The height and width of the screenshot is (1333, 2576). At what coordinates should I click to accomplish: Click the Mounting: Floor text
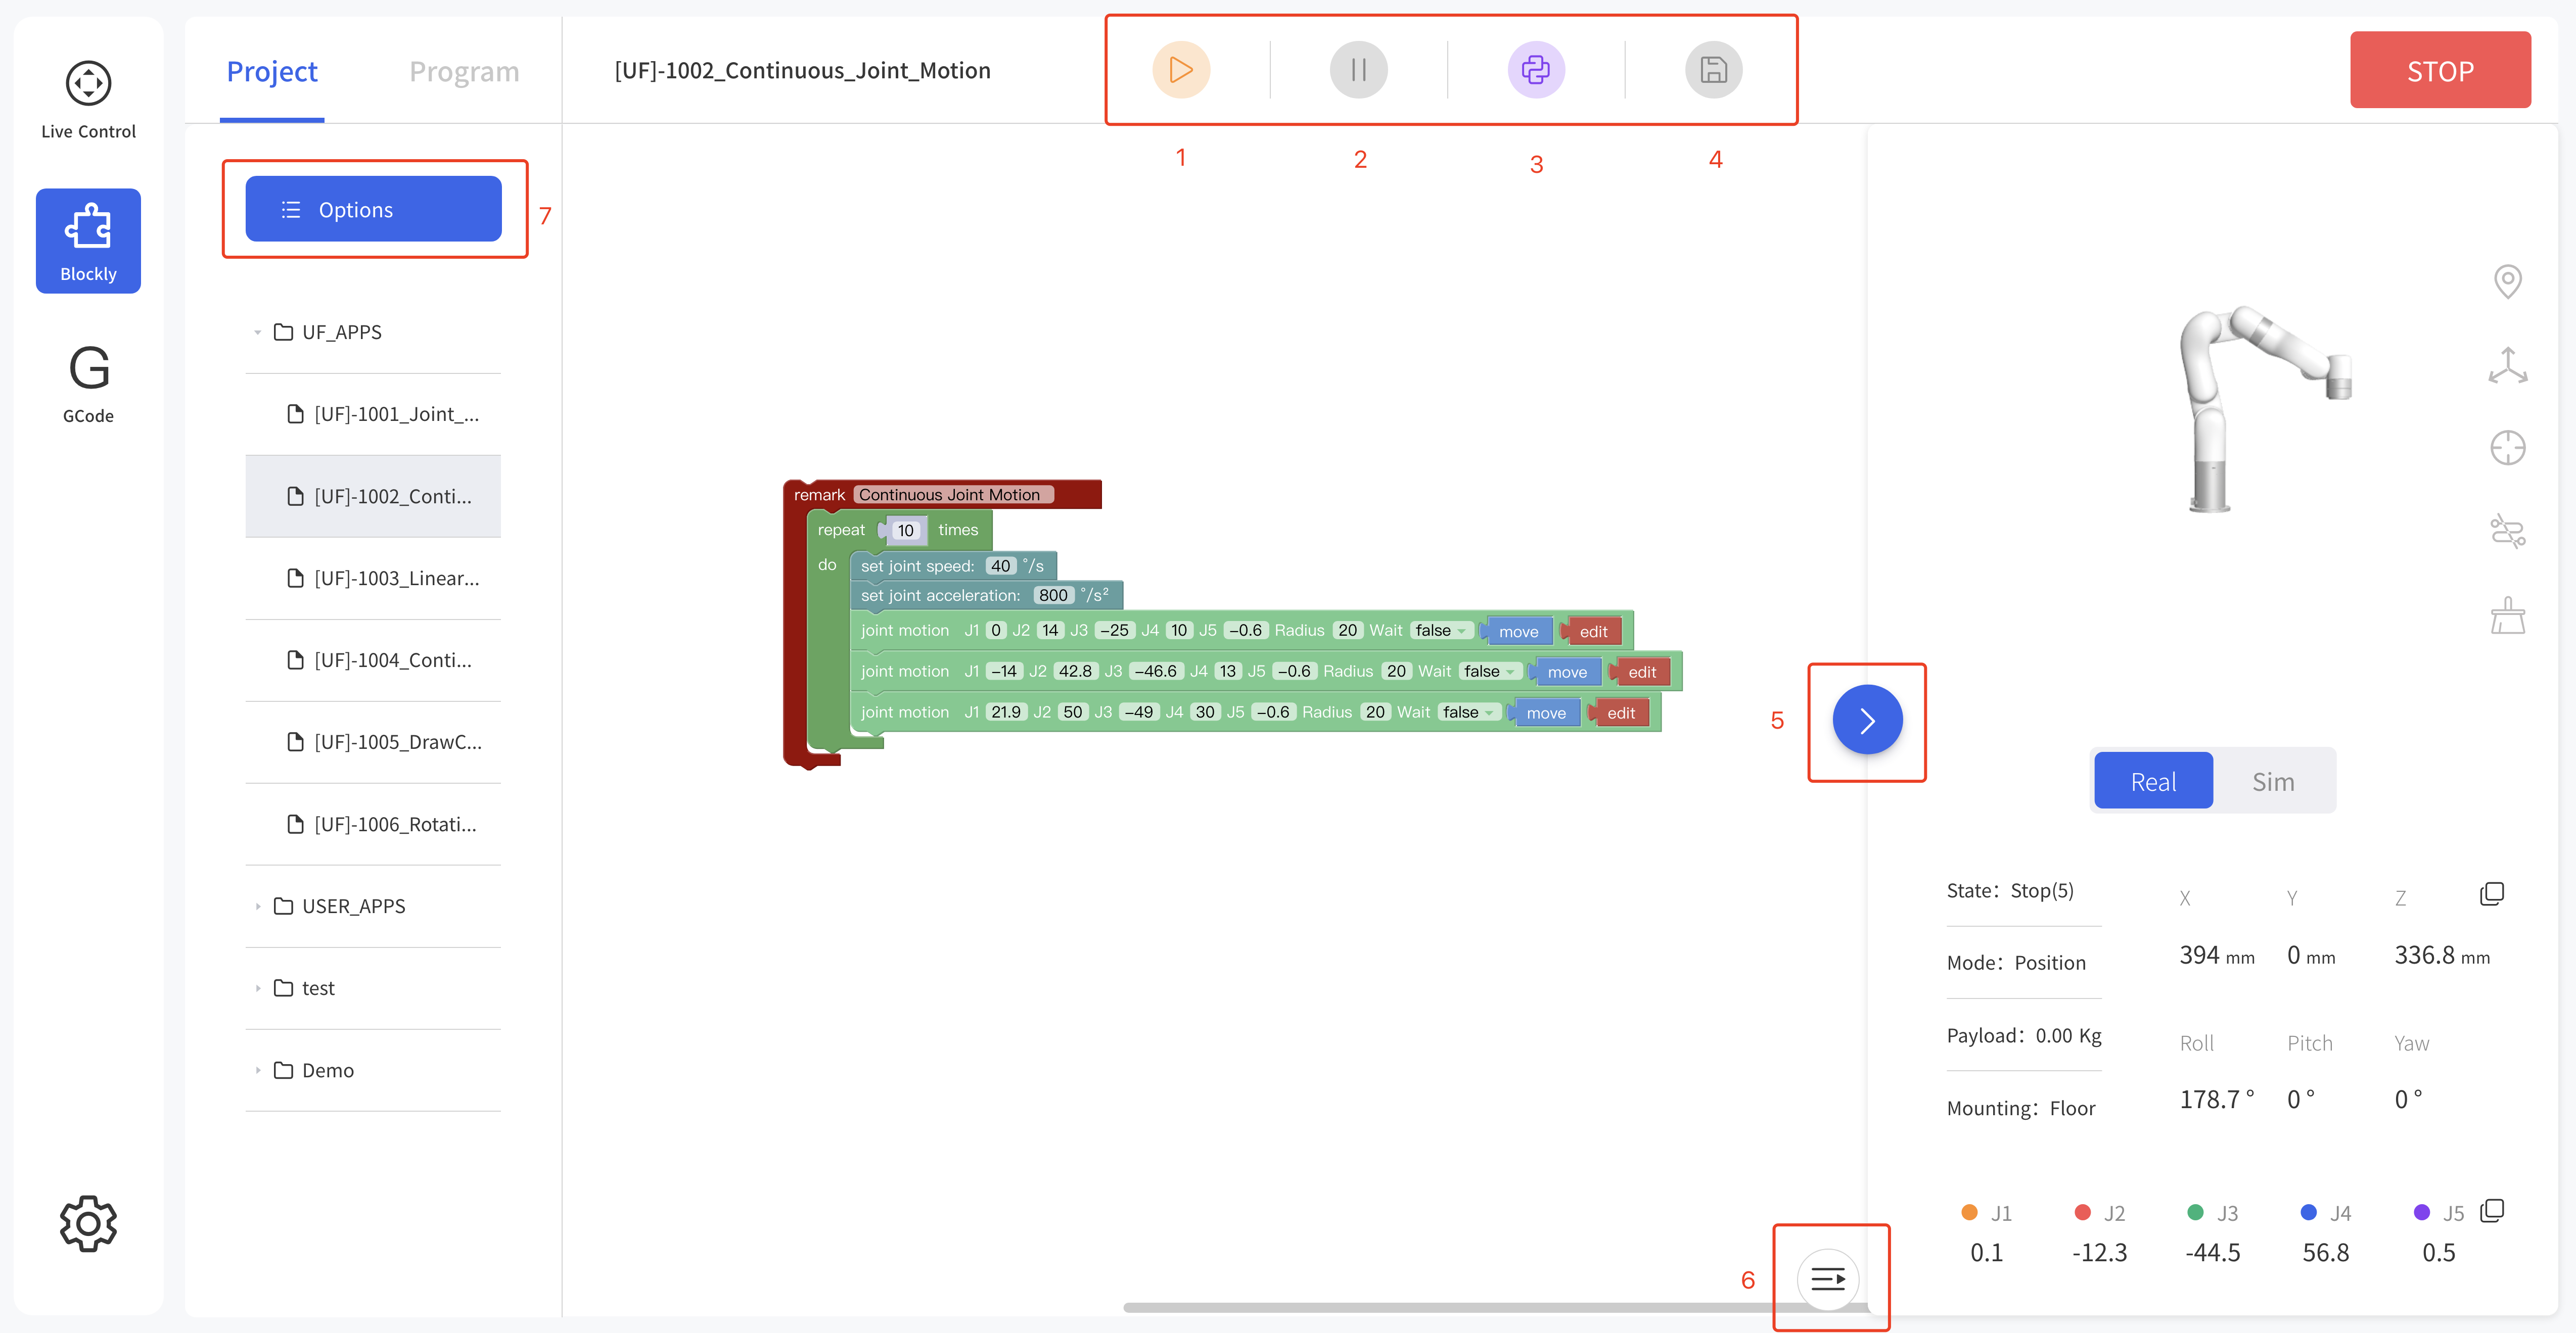click(x=2021, y=1108)
